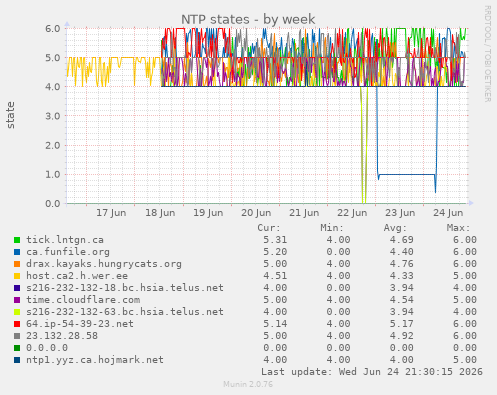The width and height of the screenshot is (497, 395).
Task: Click 64.ip-54-39-23.net average value 5.17
Action: point(401,324)
